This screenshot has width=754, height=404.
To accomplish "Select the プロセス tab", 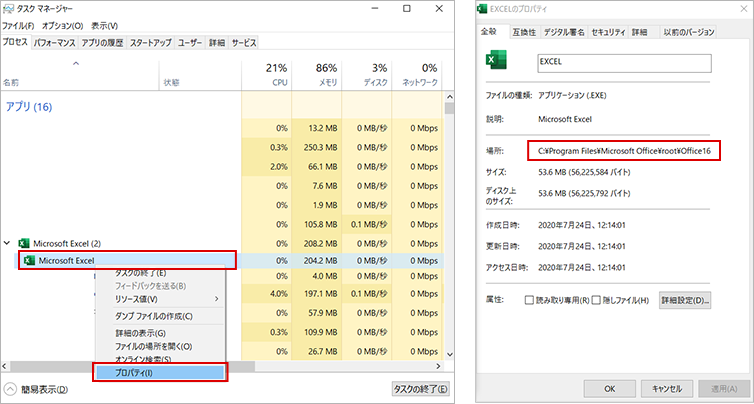I will pos(16,42).
